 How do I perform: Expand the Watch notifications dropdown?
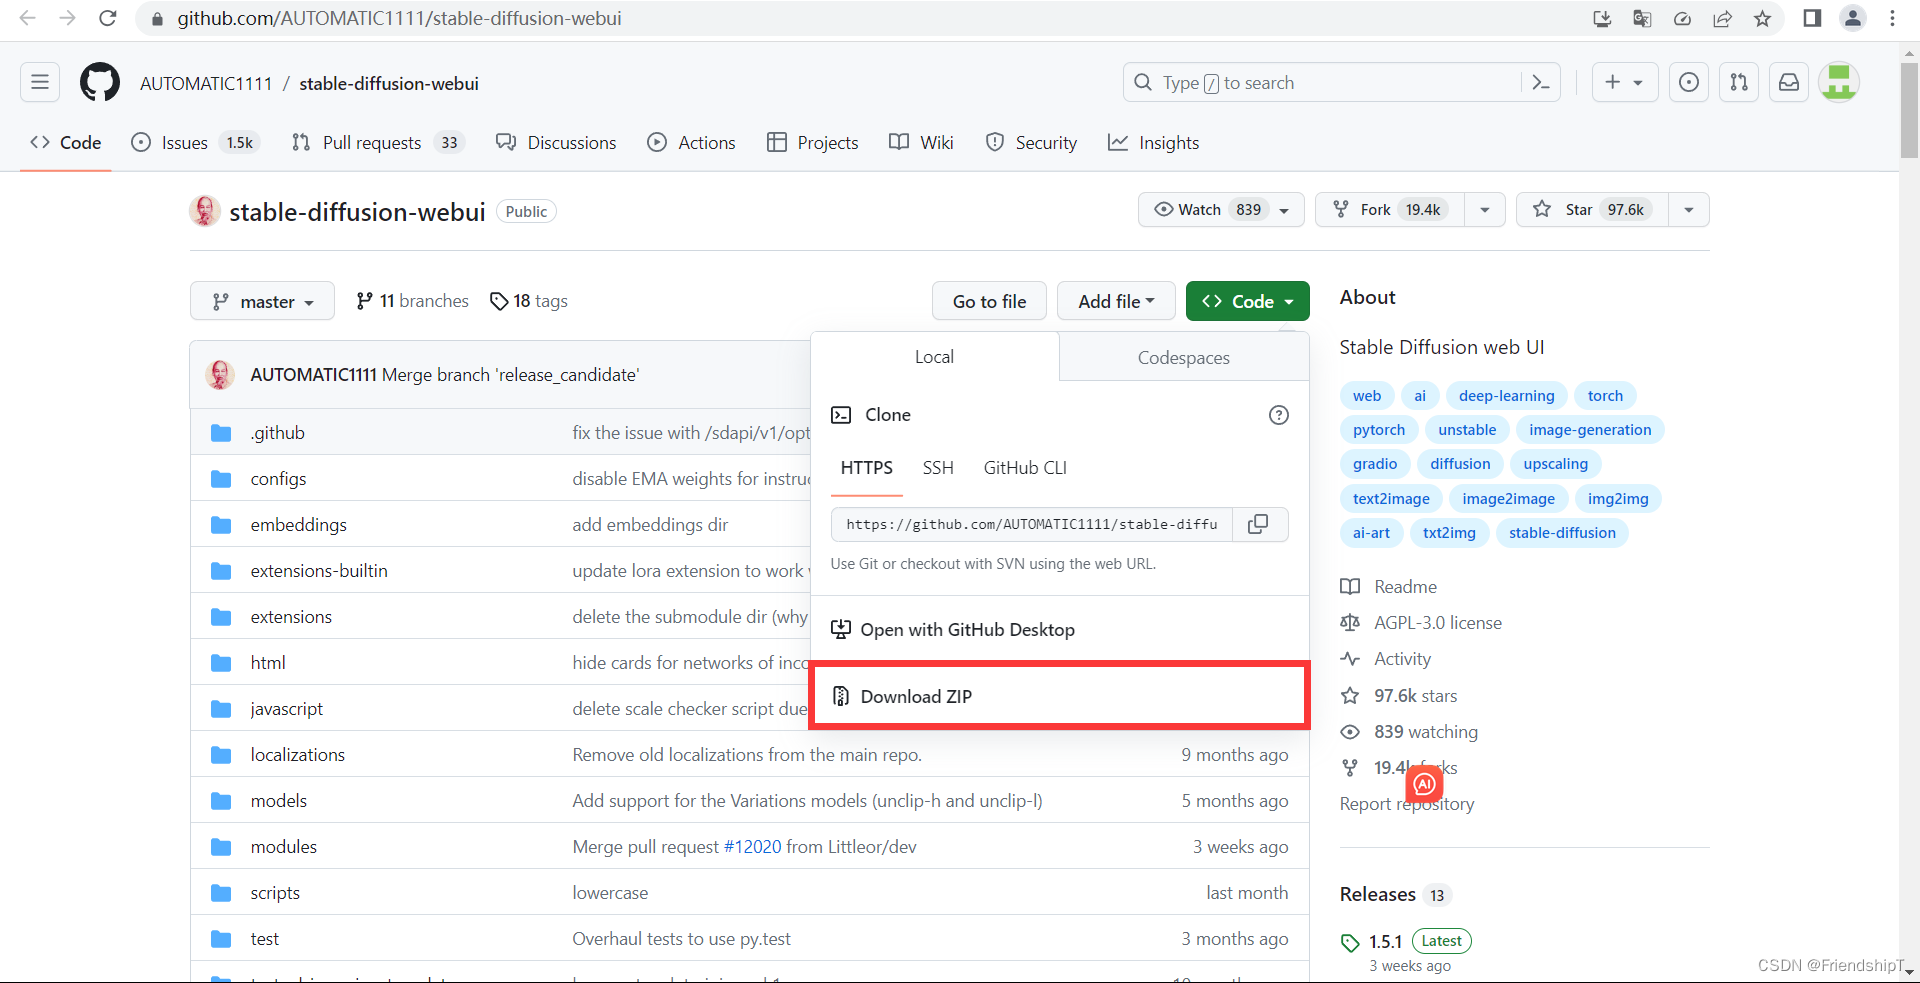1221,209
